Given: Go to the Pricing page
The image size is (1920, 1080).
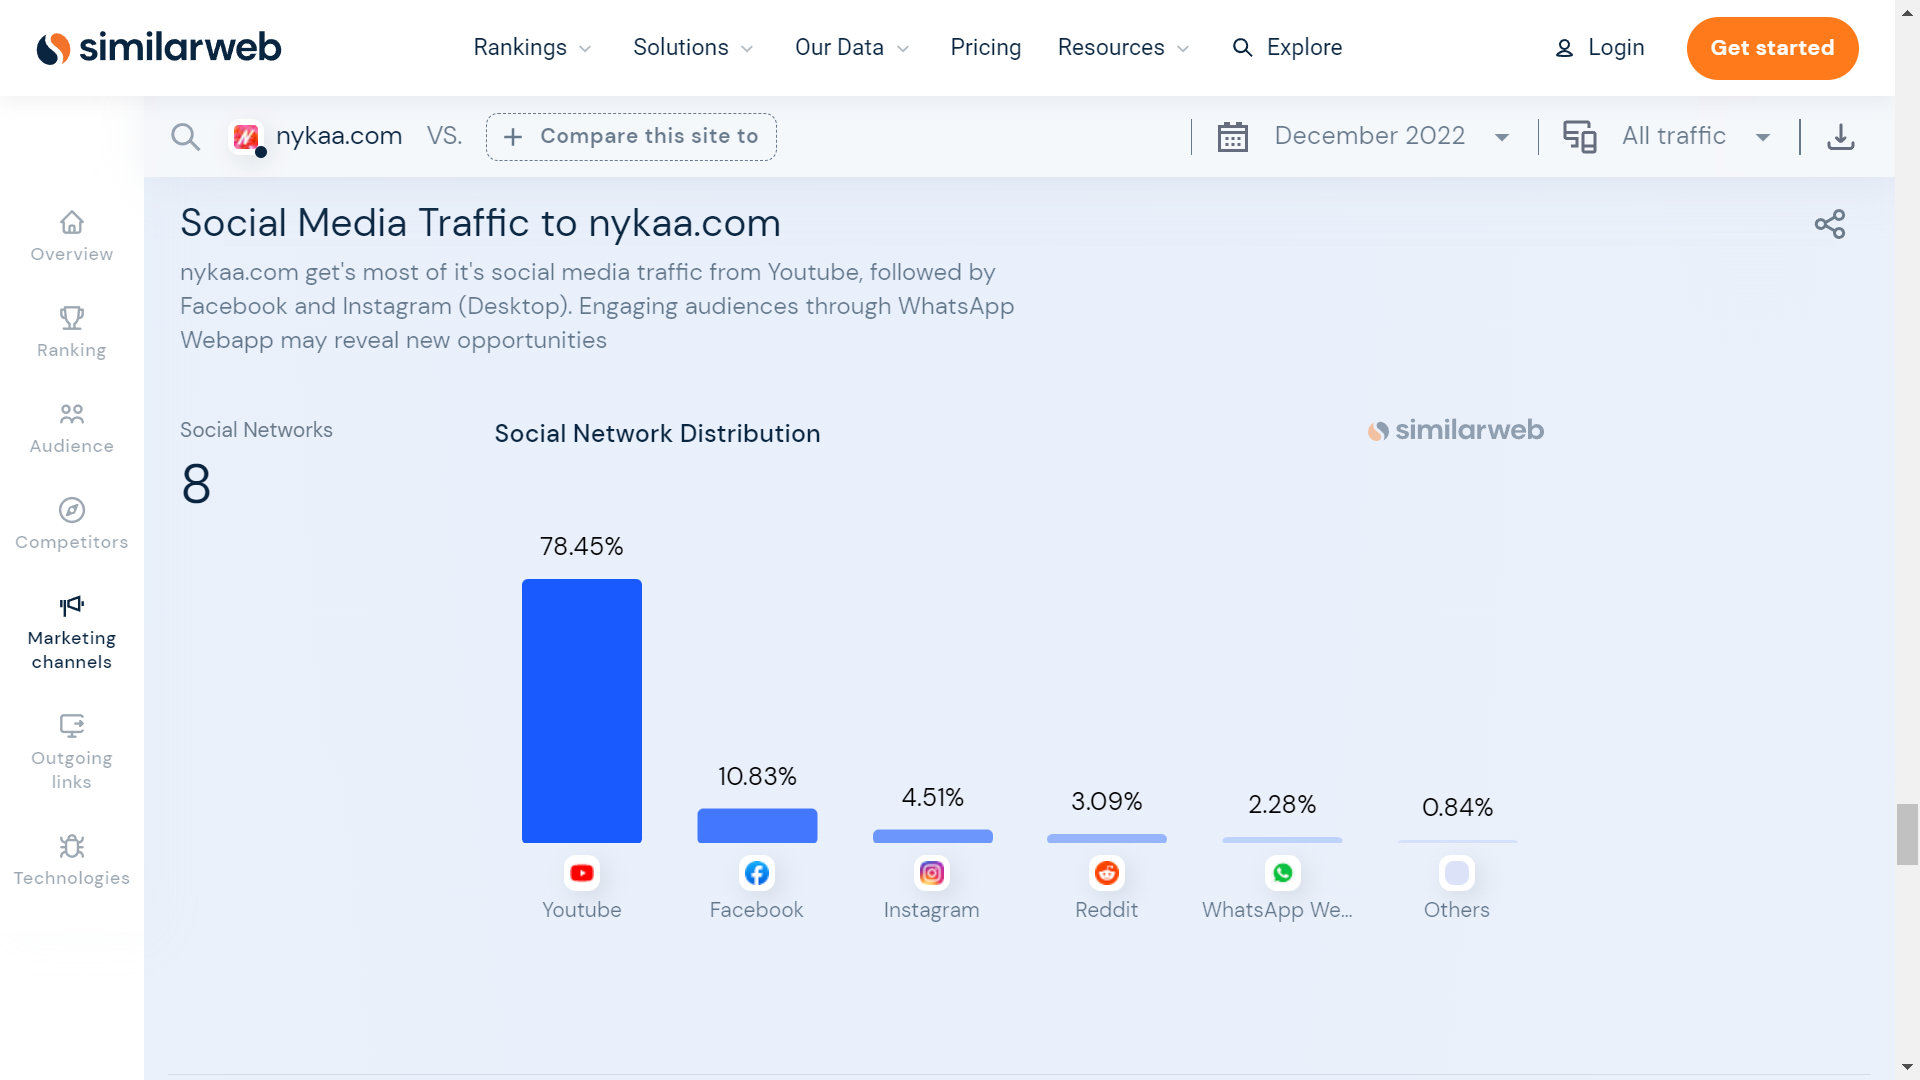Looking at the screenshot, I should (985, 48).
